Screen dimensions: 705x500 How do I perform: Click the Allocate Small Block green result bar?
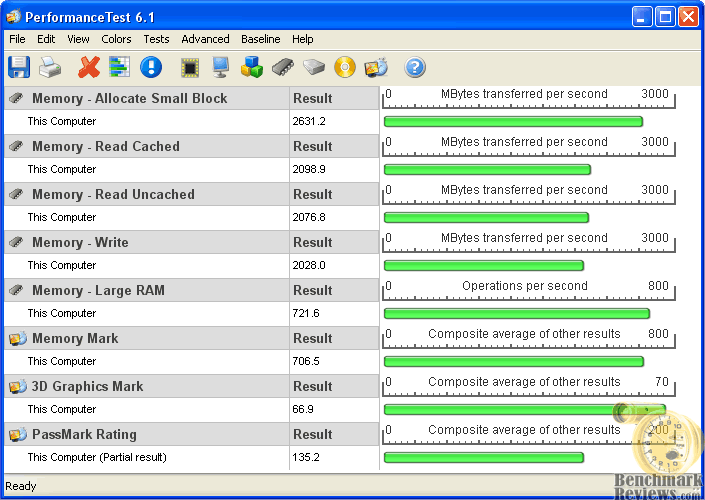click(513, 121)
